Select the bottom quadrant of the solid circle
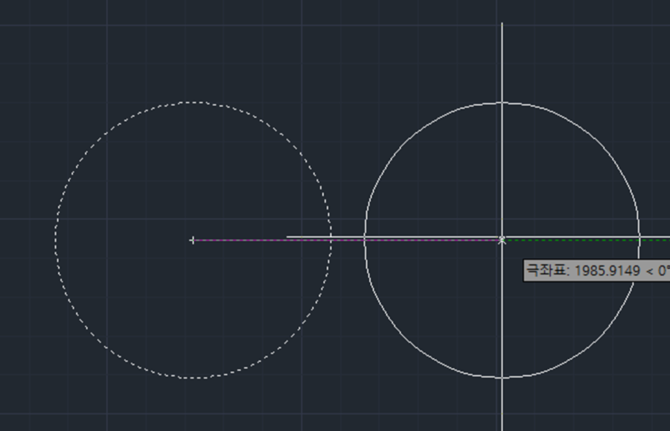This screenshot has height=431, width=670. point(502,378)
